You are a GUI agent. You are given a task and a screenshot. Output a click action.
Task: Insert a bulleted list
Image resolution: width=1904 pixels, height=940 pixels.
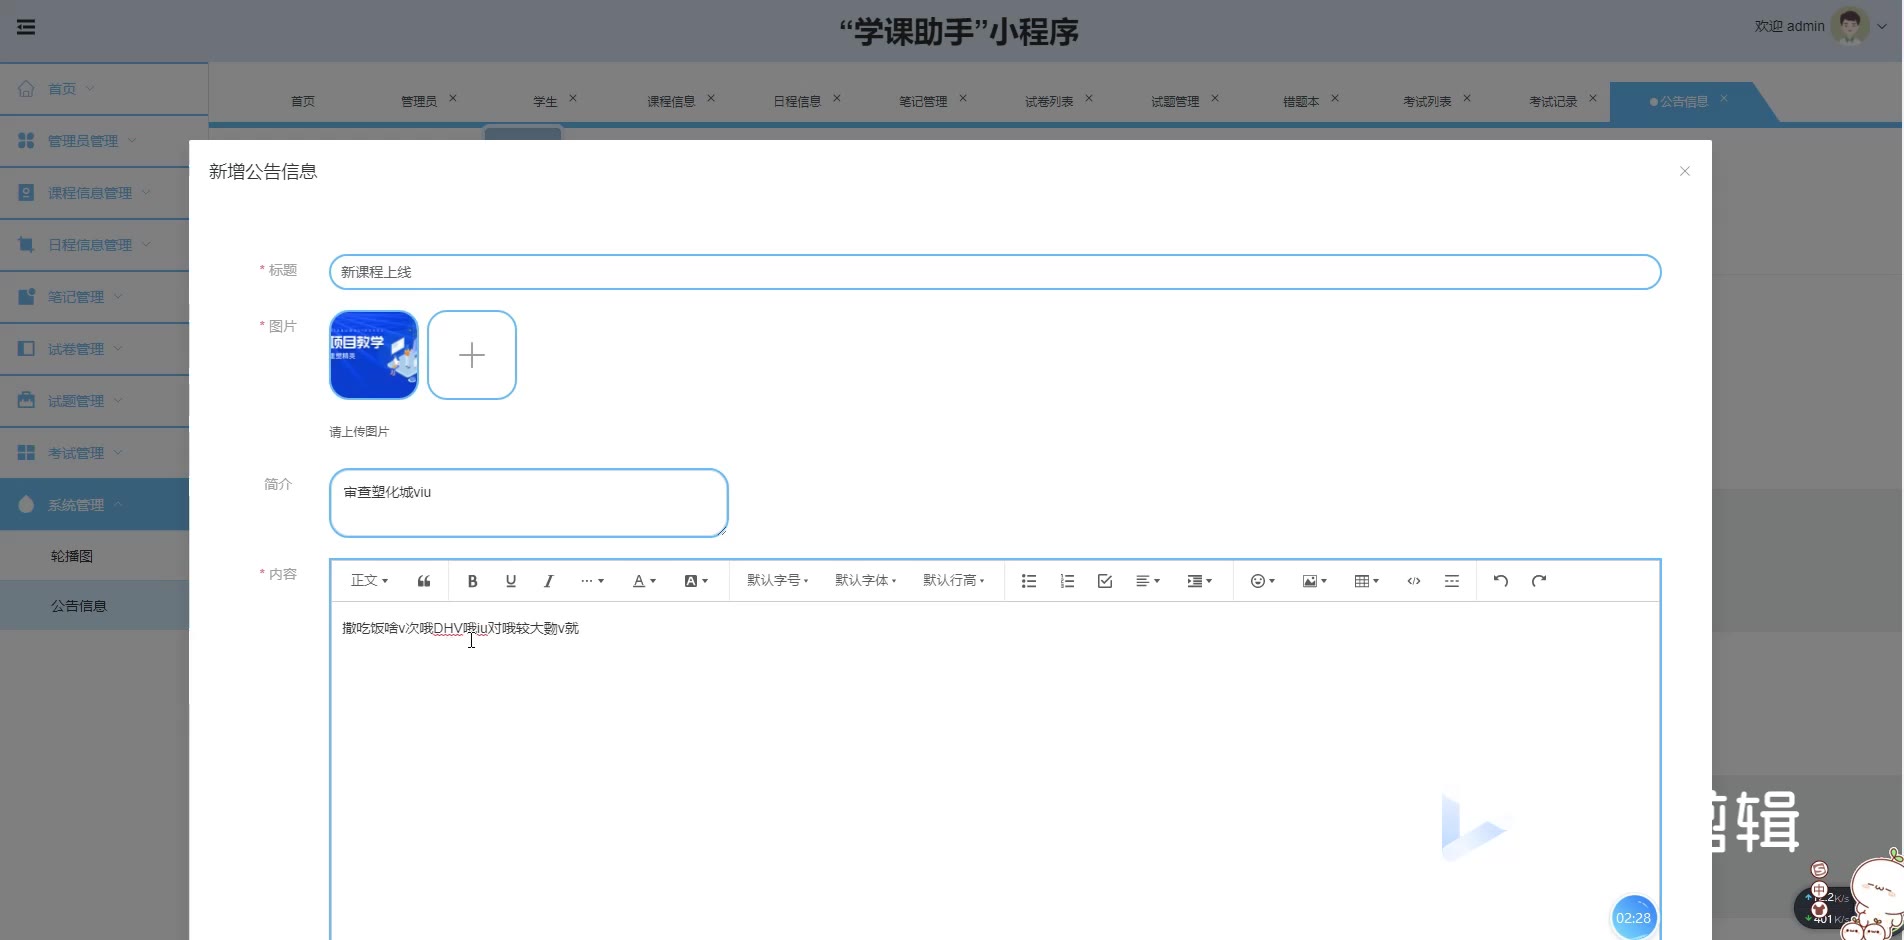[1028, 581]
